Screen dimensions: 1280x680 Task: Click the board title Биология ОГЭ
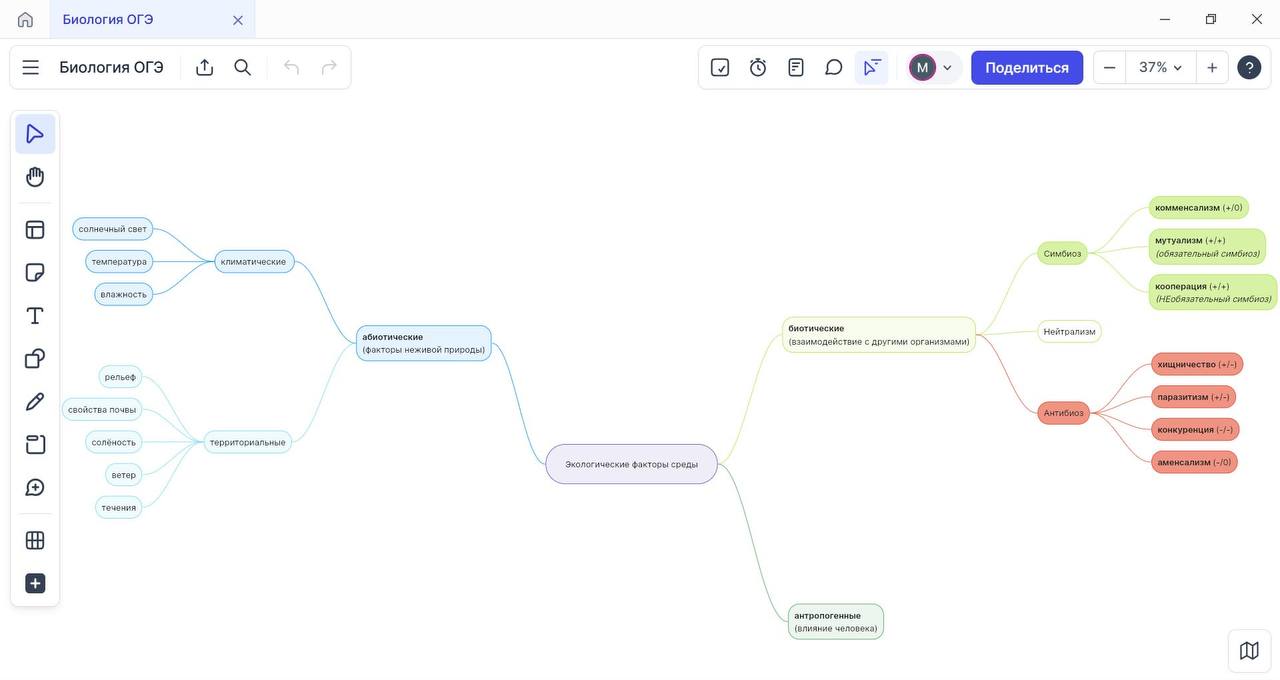111,67
